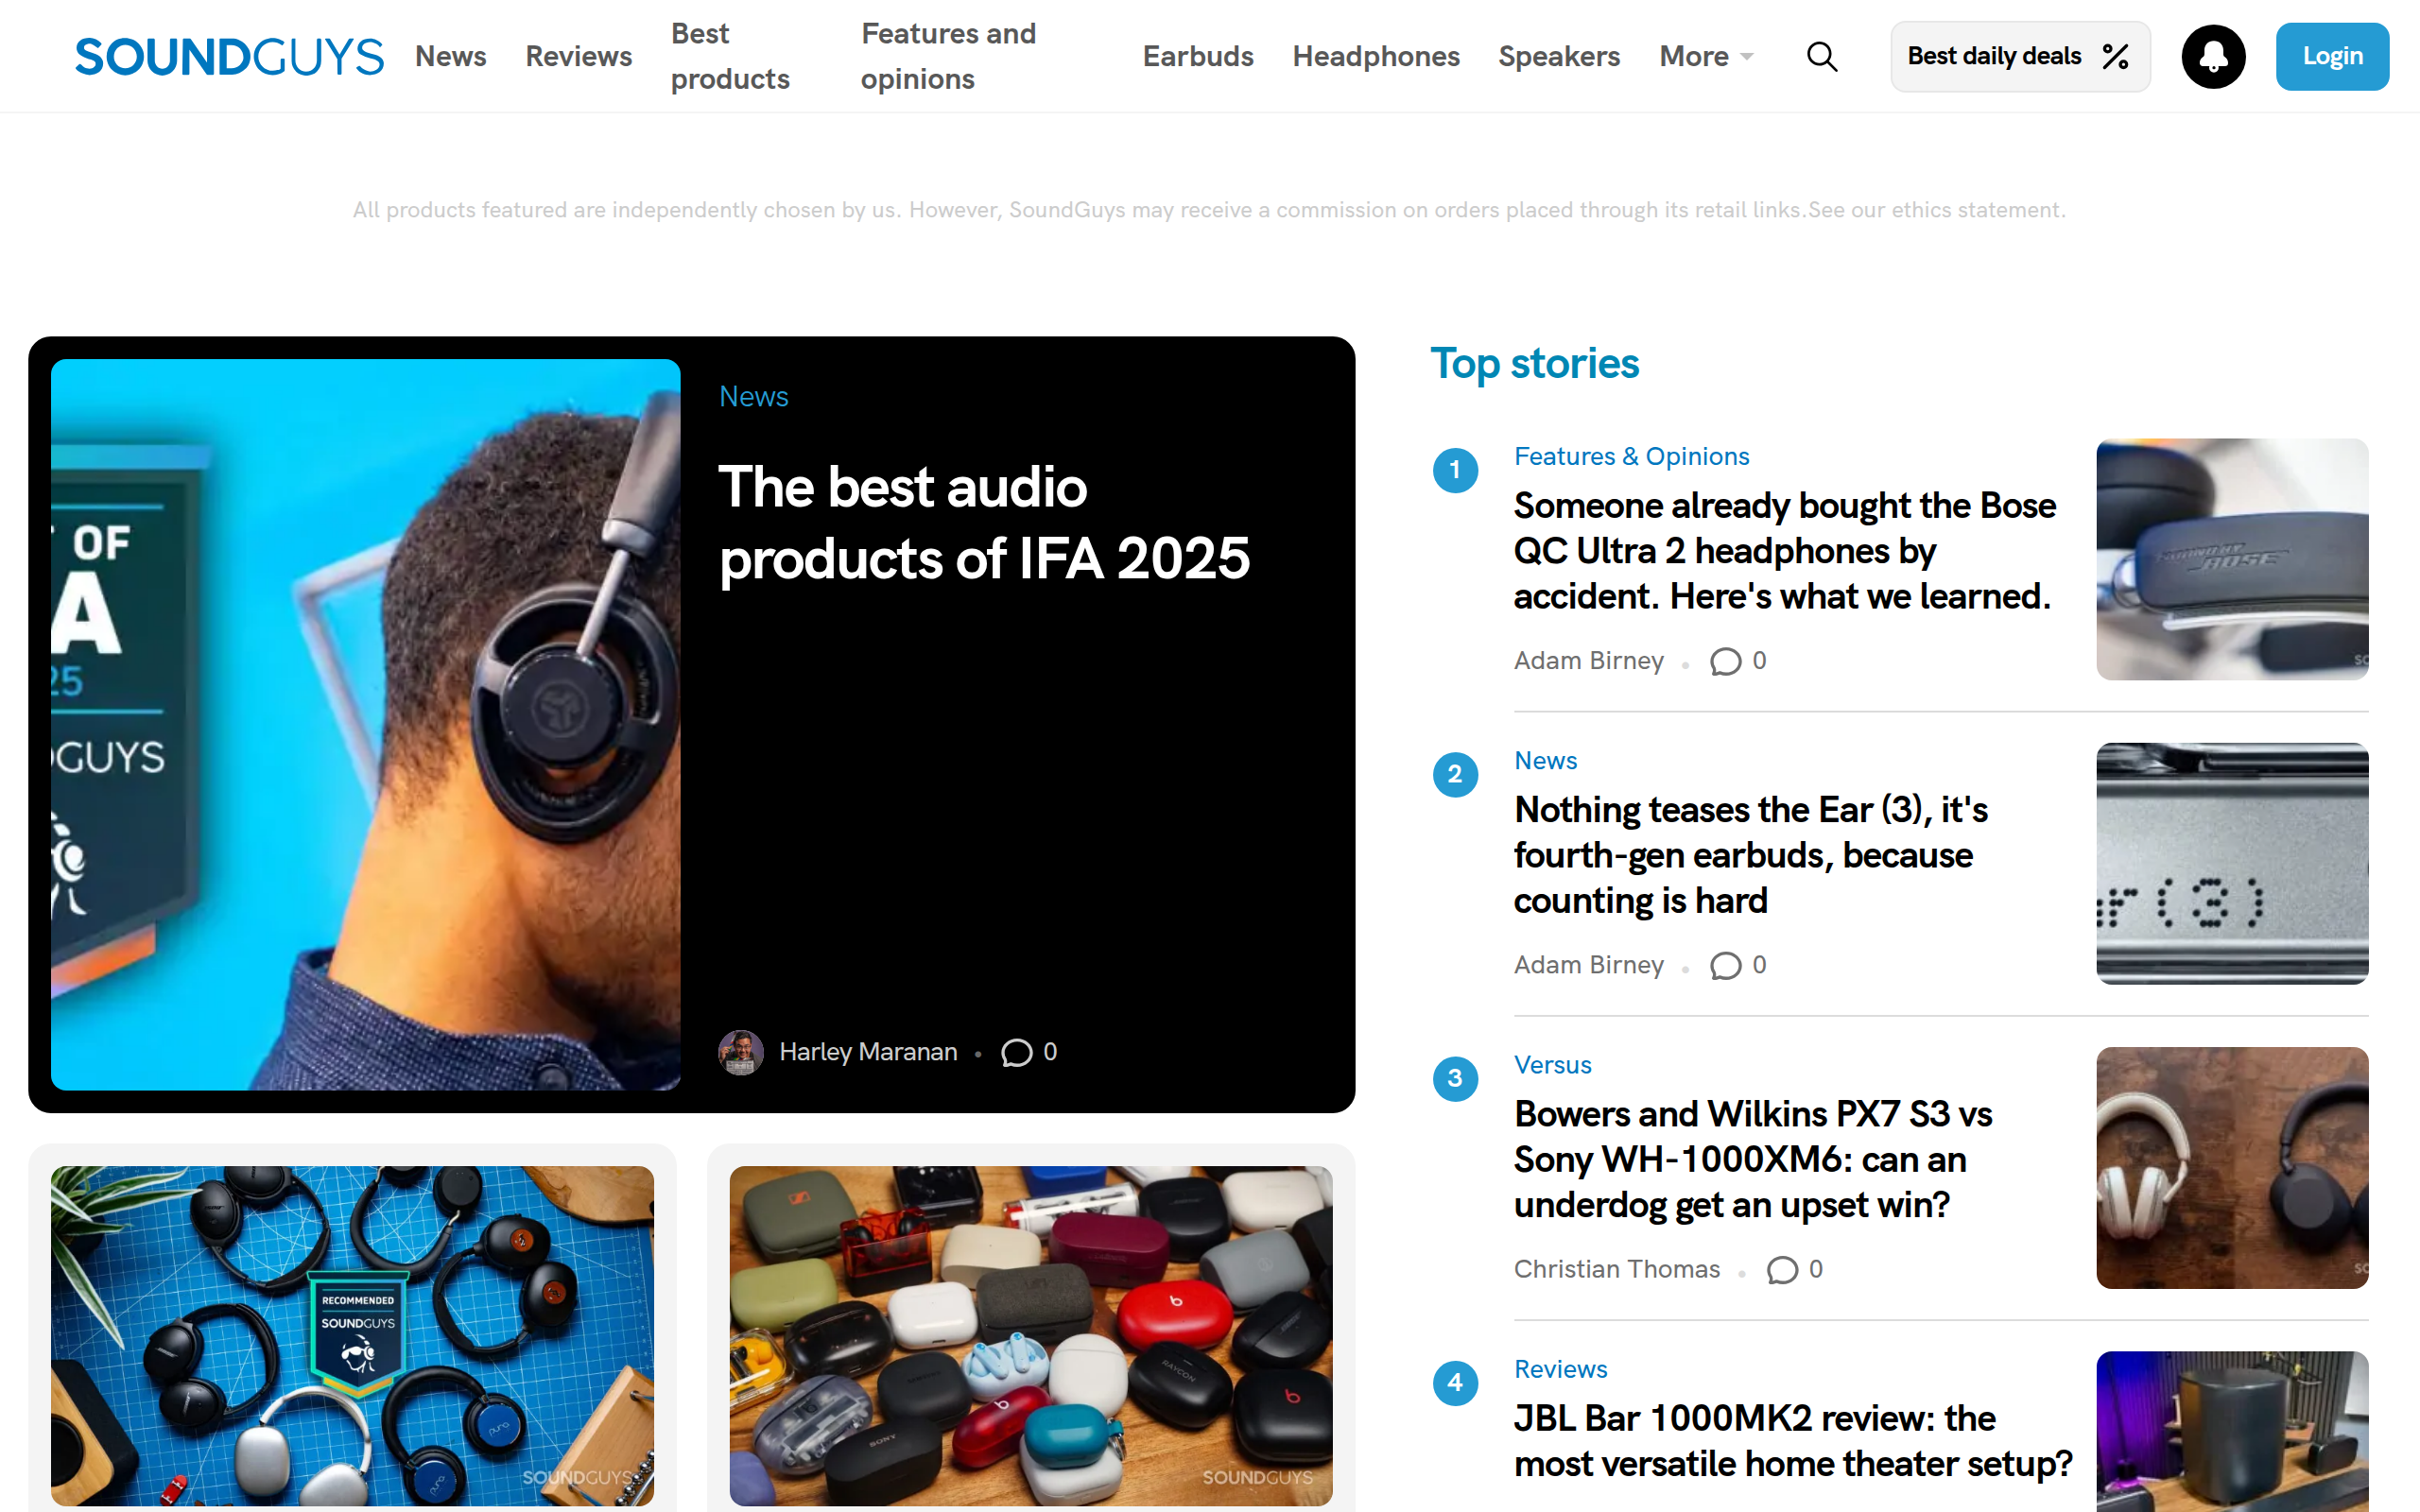Open JBL Bar 1000MK2 review story

(1793, 1441)
